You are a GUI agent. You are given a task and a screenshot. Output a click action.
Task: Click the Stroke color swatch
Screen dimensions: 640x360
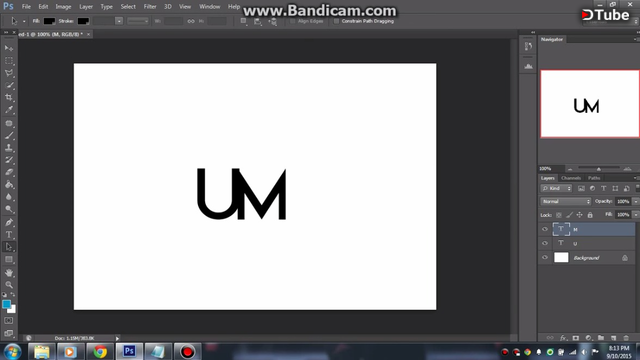click(83, 21)
